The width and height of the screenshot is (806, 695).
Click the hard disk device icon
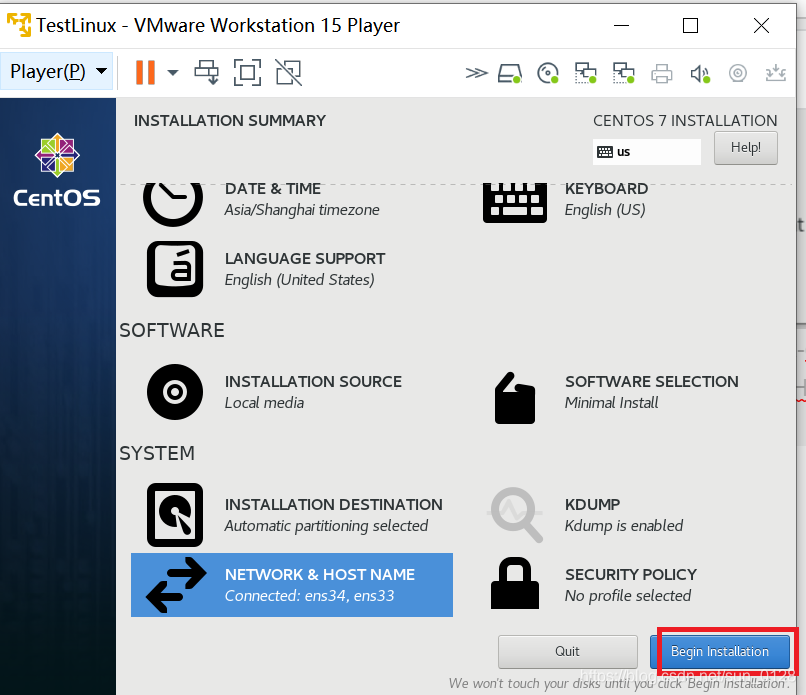point(510,74)
